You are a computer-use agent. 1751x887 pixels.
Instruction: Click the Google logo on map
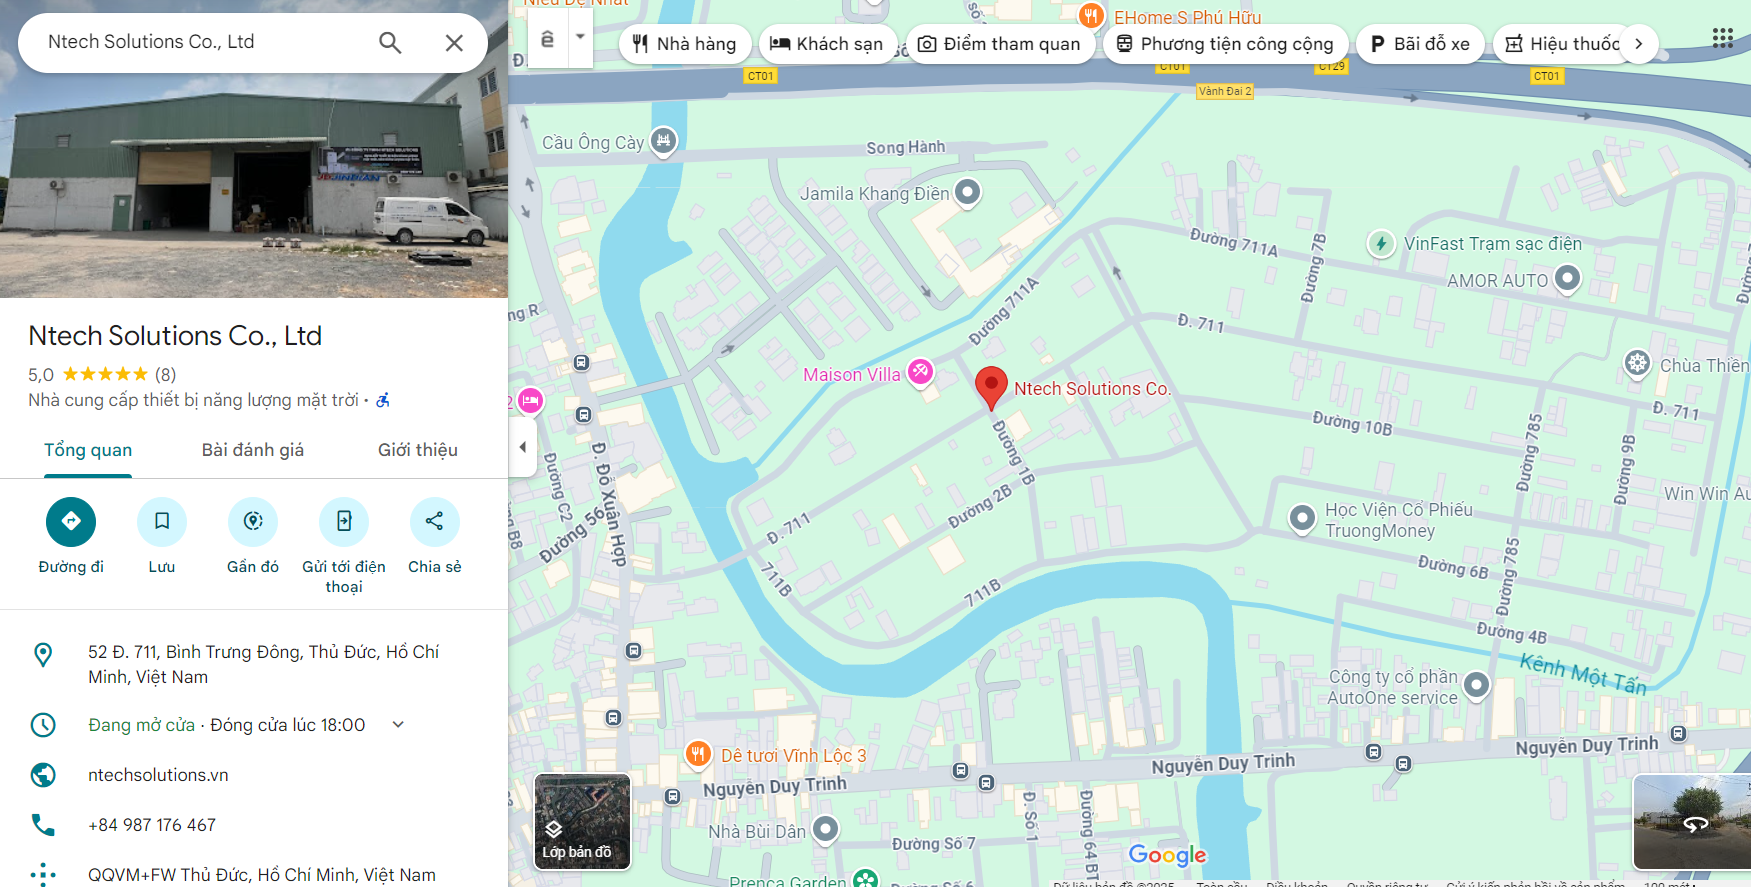pos(1167,855)
